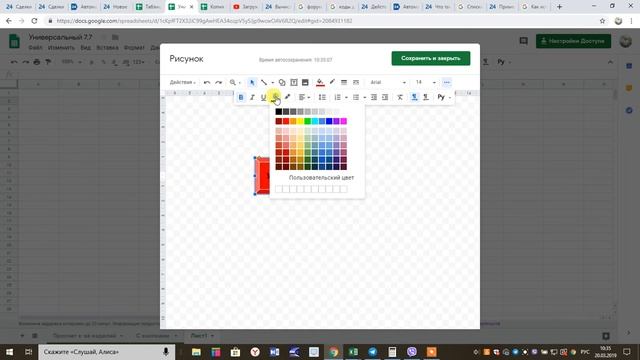Click the Настройки Доступа button

pos(573,41)
